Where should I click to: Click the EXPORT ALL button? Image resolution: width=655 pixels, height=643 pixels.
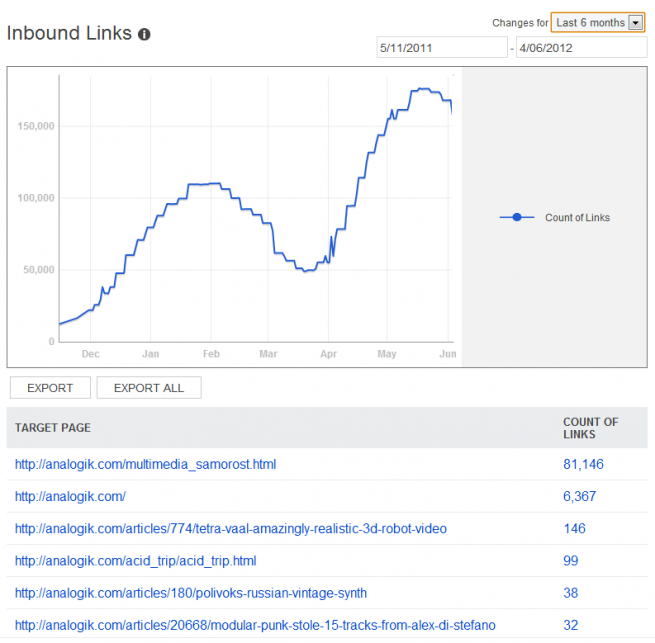149,388
